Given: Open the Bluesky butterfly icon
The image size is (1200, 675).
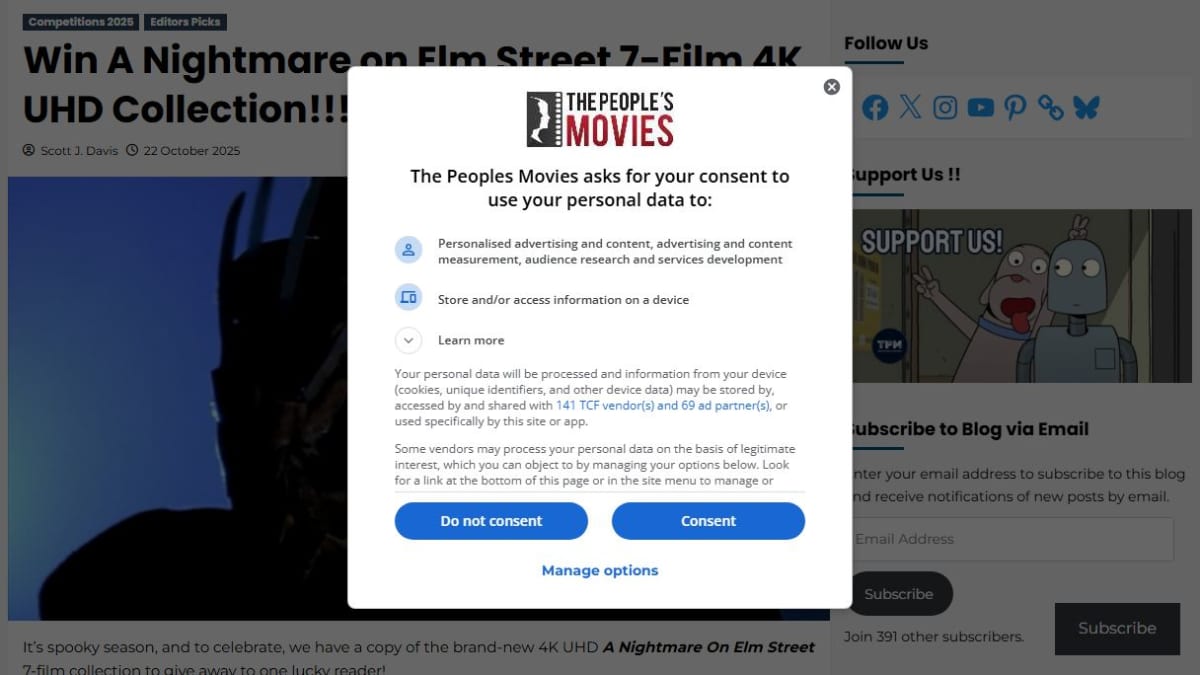Looking at the screenshot, I should point(1086,107).
